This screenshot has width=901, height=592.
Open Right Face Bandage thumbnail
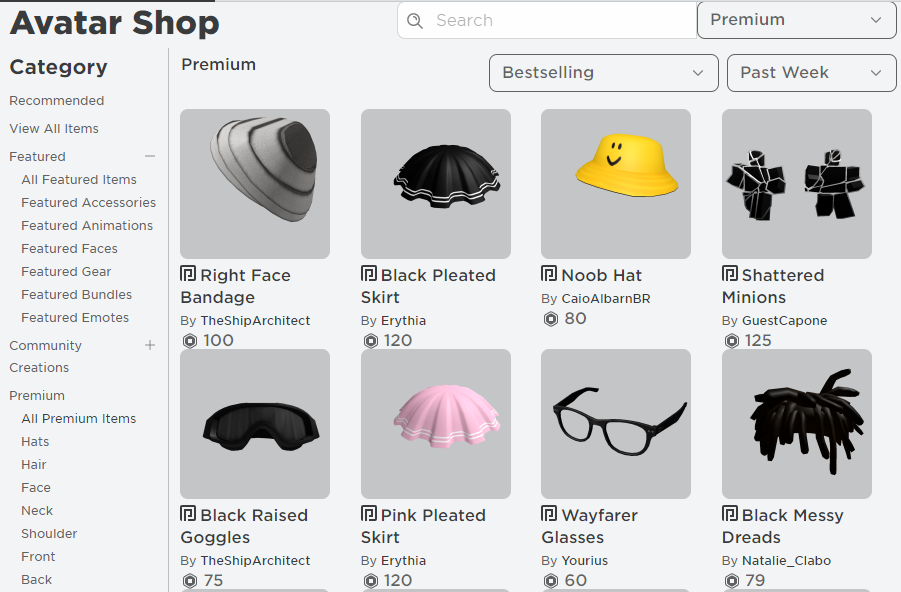255,184
